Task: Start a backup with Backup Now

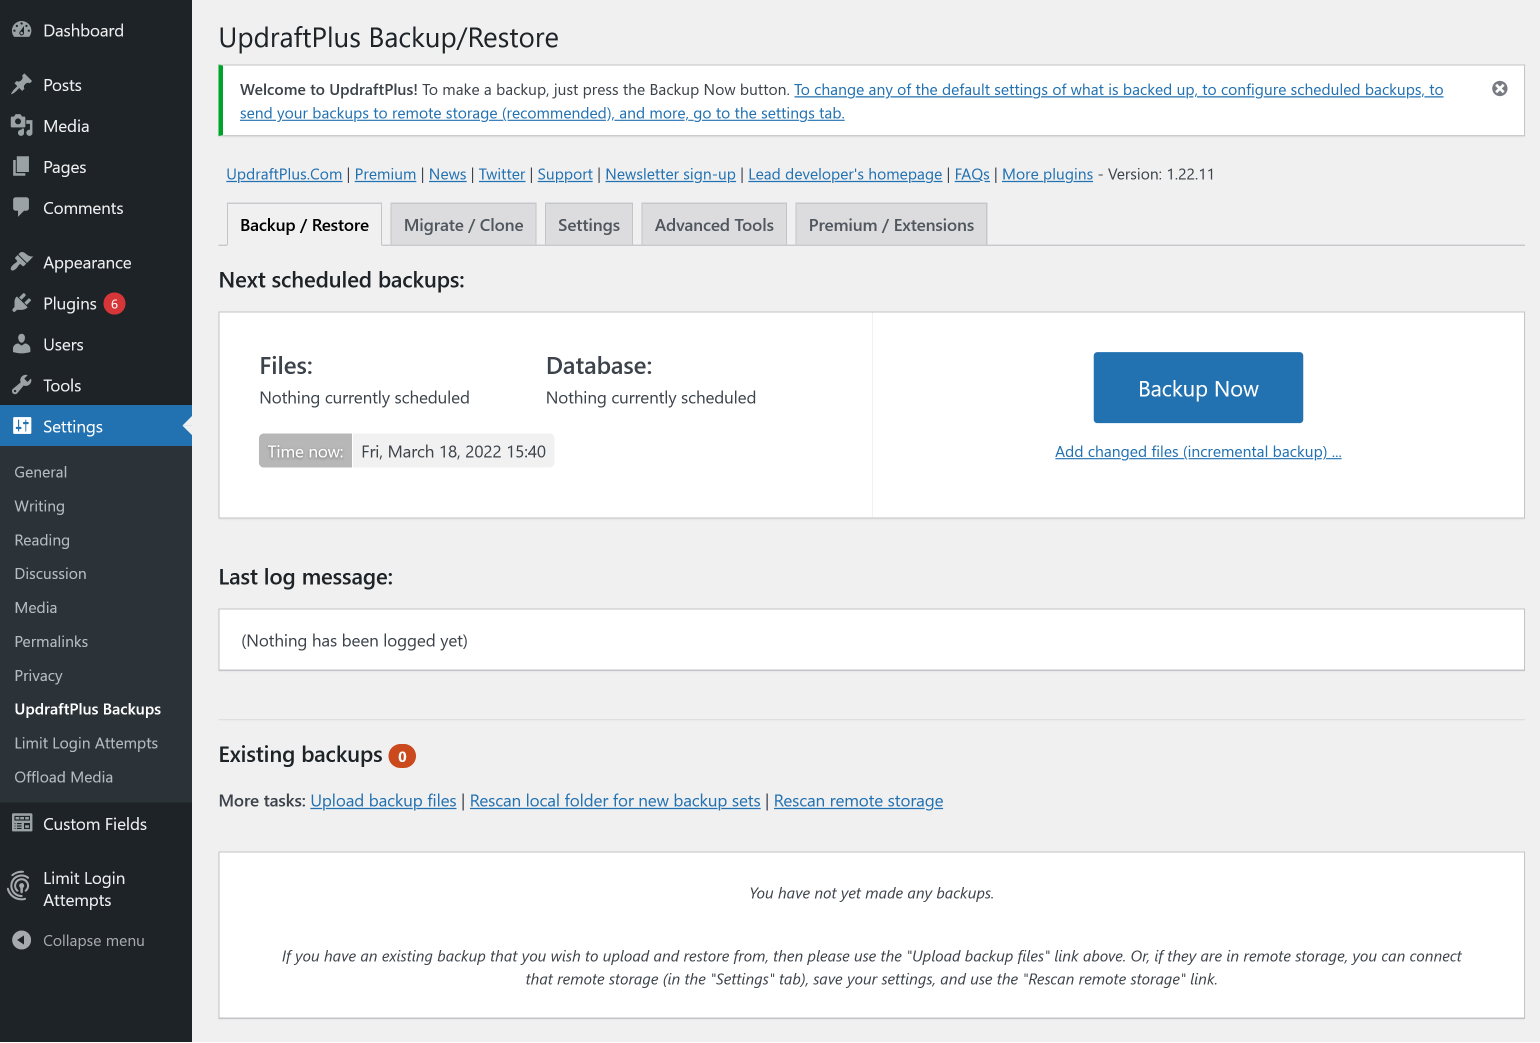Action: click(1198, 388)
